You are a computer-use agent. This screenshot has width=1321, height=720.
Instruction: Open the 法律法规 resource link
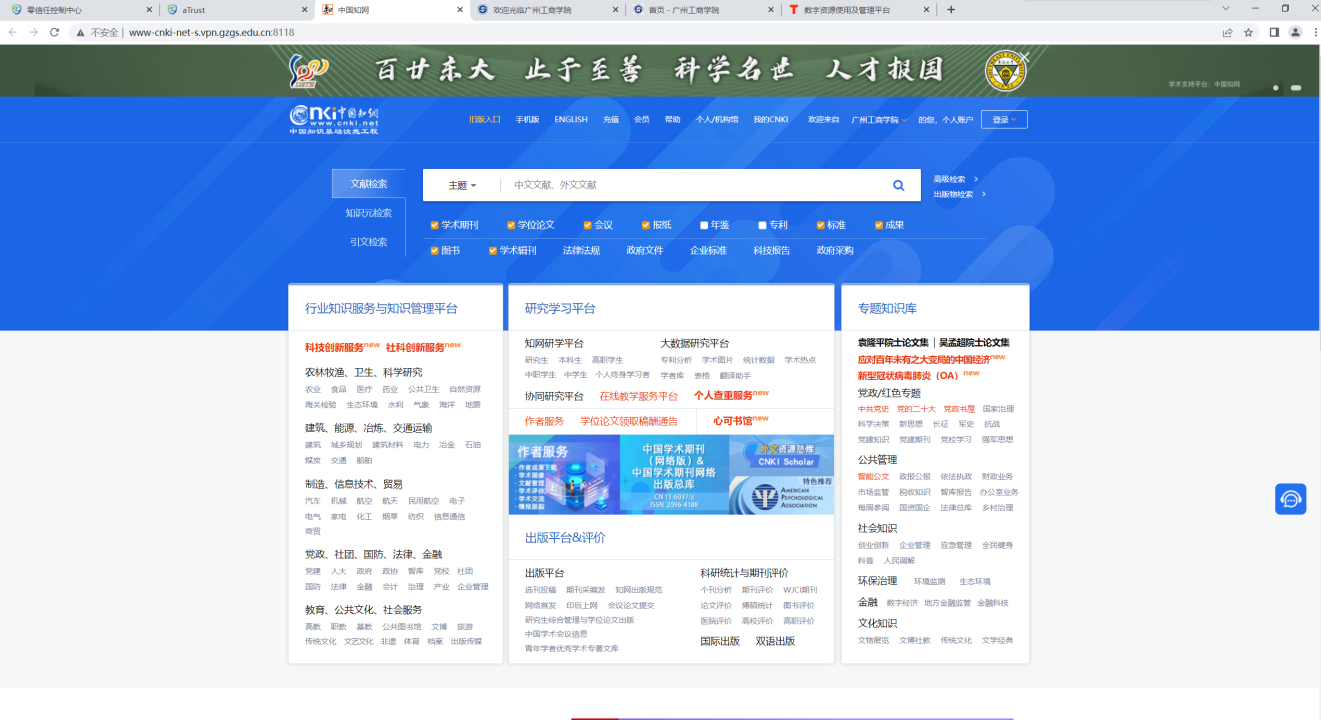click(581, 250)
